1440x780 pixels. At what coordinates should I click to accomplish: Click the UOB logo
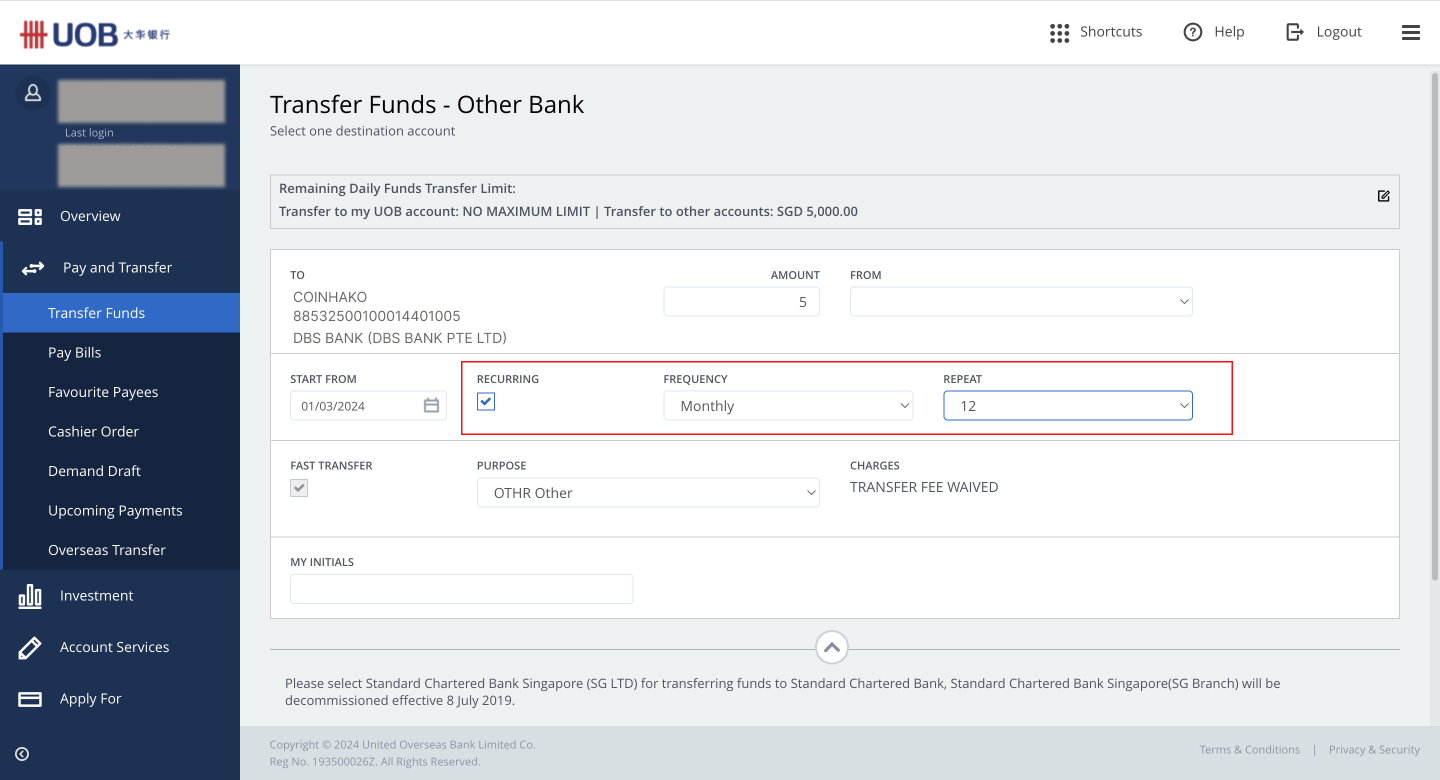click(x=95, y=34)
